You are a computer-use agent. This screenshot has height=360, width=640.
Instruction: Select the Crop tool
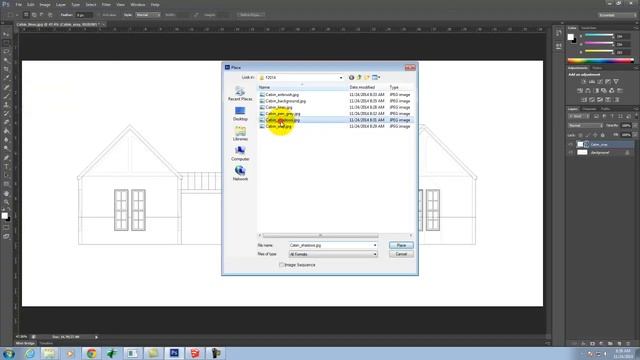click(x=6, y=69)
